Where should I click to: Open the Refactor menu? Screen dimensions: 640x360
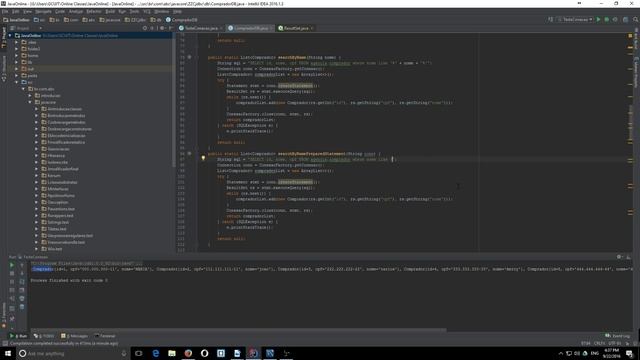[94, 11]
